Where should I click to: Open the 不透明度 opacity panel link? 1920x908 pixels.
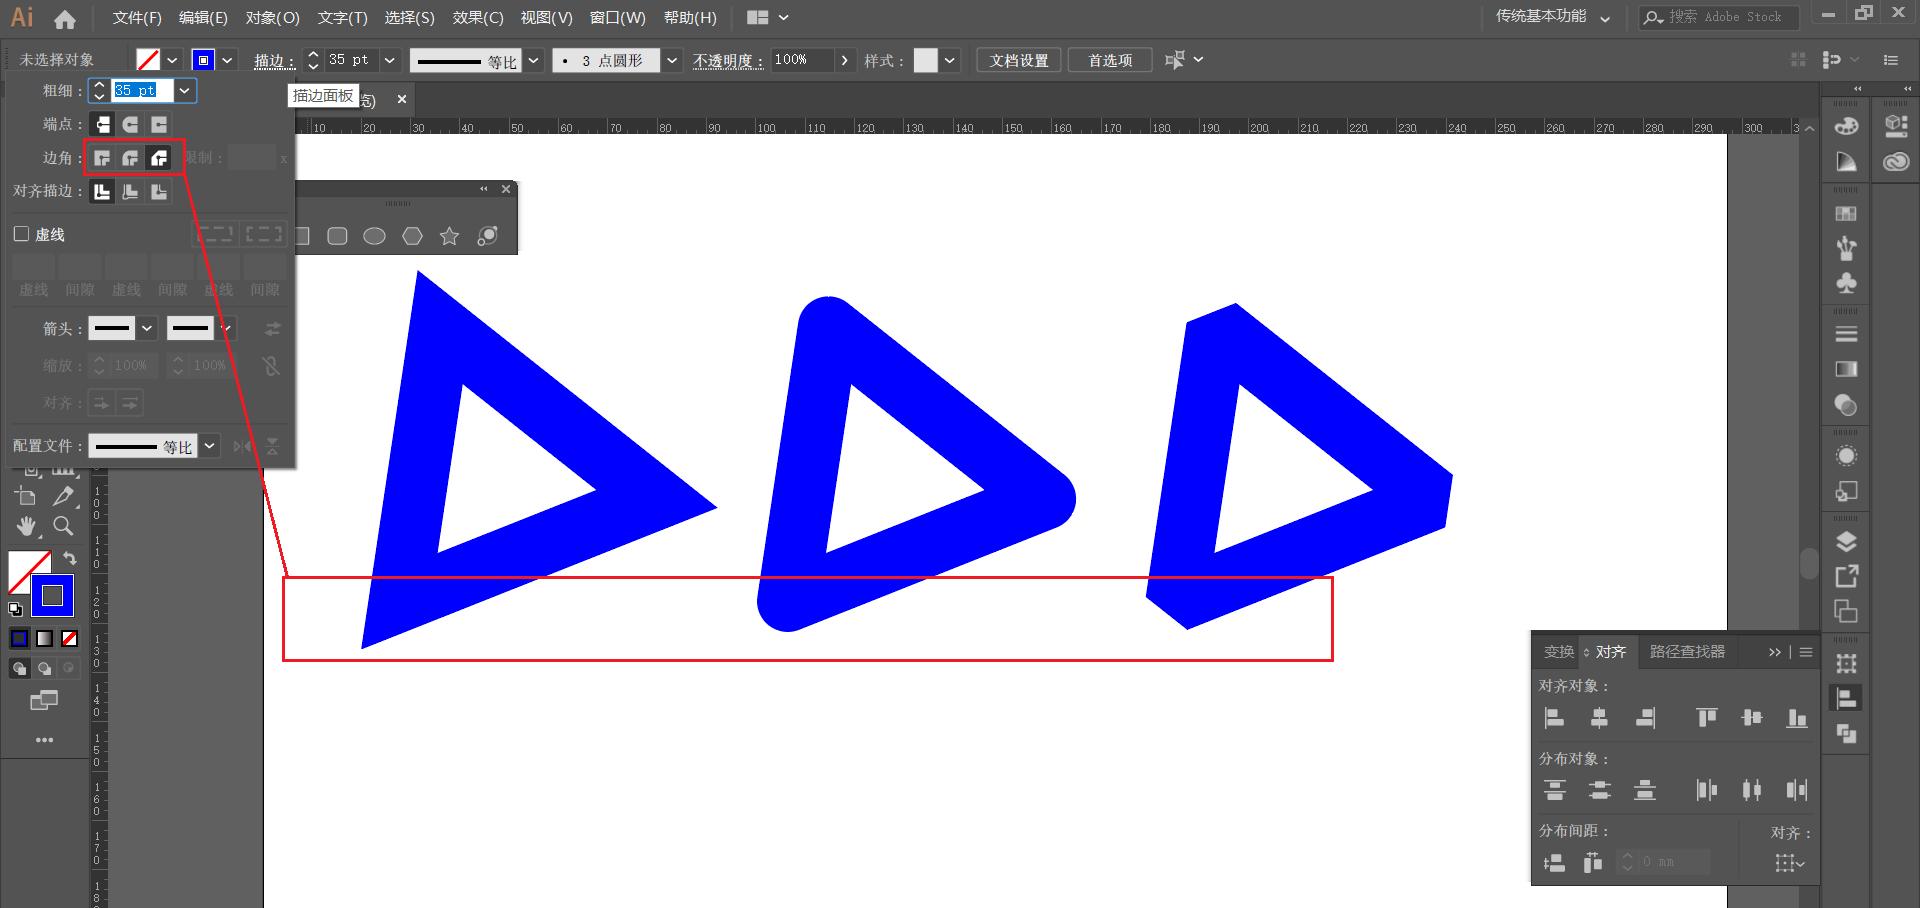[x=729, y=61]
